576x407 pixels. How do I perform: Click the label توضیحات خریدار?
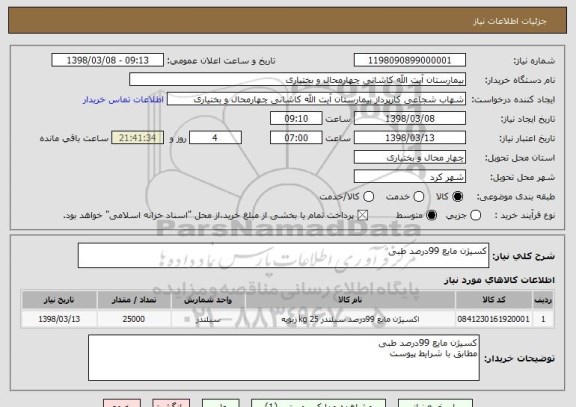click(x=519, y=358)
